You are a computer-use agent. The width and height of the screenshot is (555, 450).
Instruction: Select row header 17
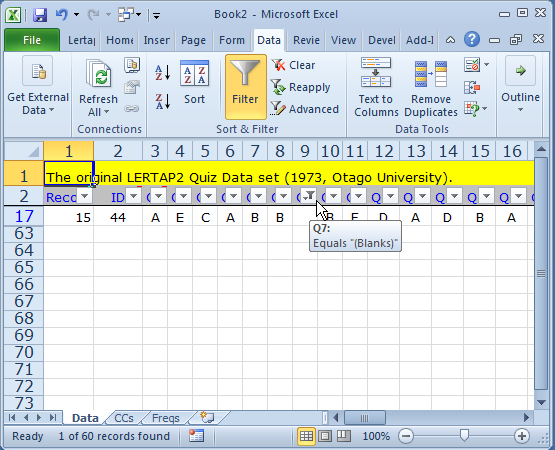(24, 216)
